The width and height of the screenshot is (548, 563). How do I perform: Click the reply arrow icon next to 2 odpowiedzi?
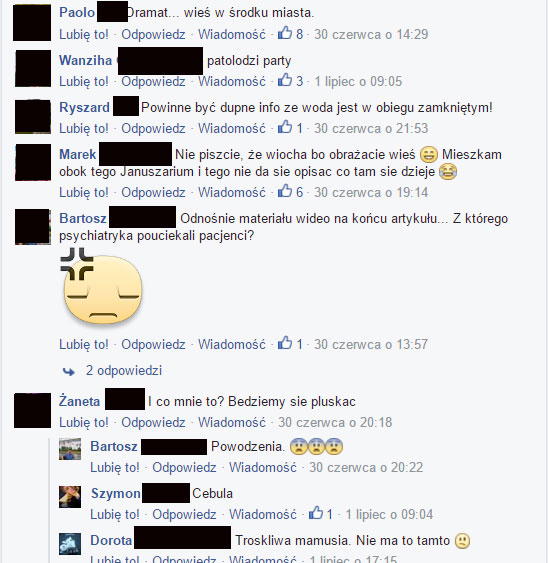[69, 371]
